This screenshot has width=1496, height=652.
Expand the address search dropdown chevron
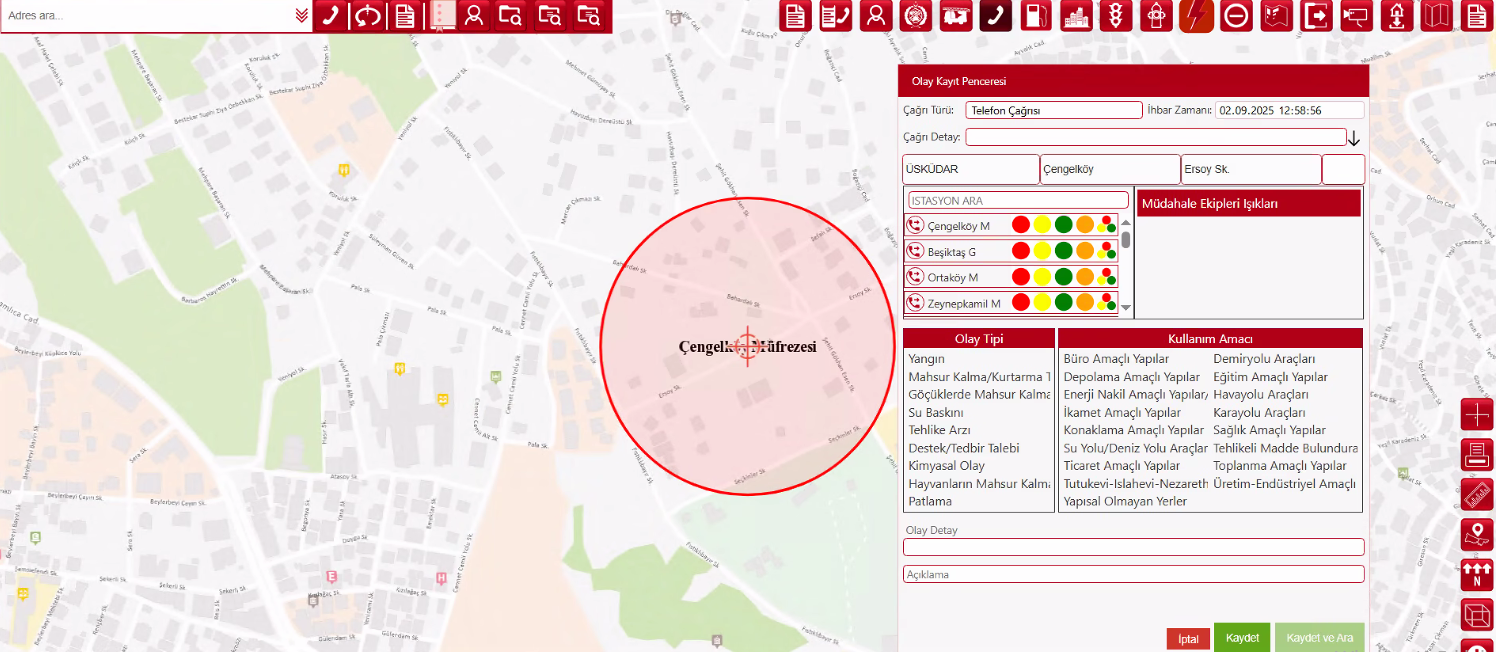coord(301,15)
